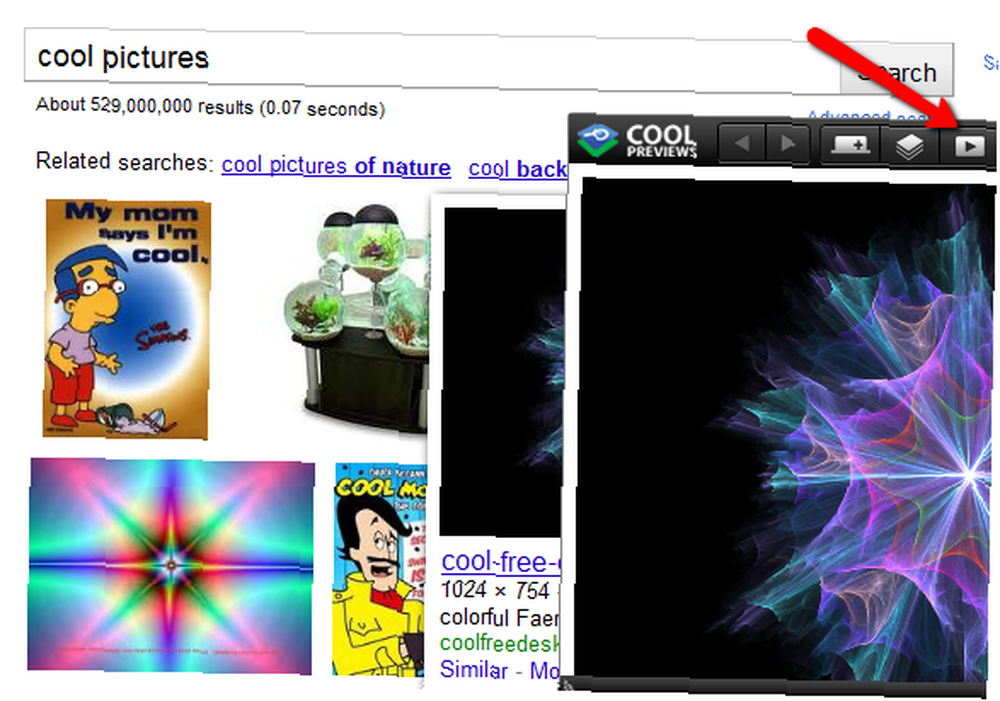Screen dimensions: 1000x701
Task: Click the CoolPreviews logo icon
Action: pyautogui.click(x=598, y=140)
